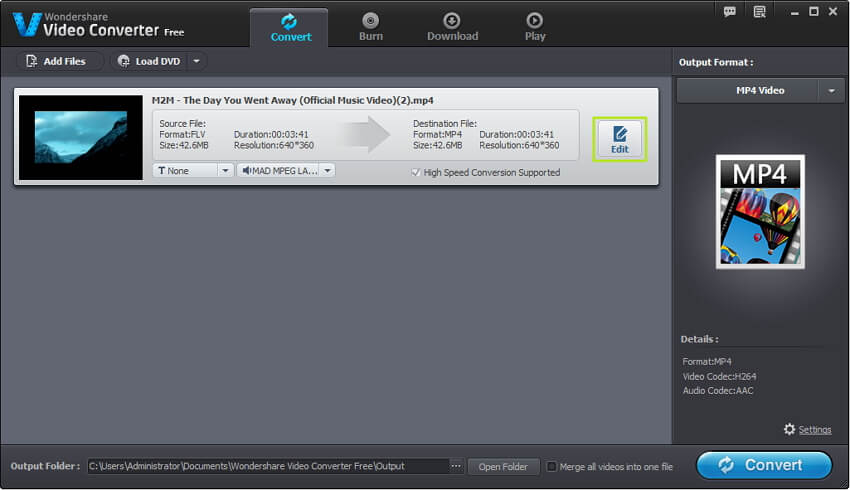Image resolution: width=850 pixels, height=490 pixels.
Task: Open the Download tab
Action: (x=452, y=28)
